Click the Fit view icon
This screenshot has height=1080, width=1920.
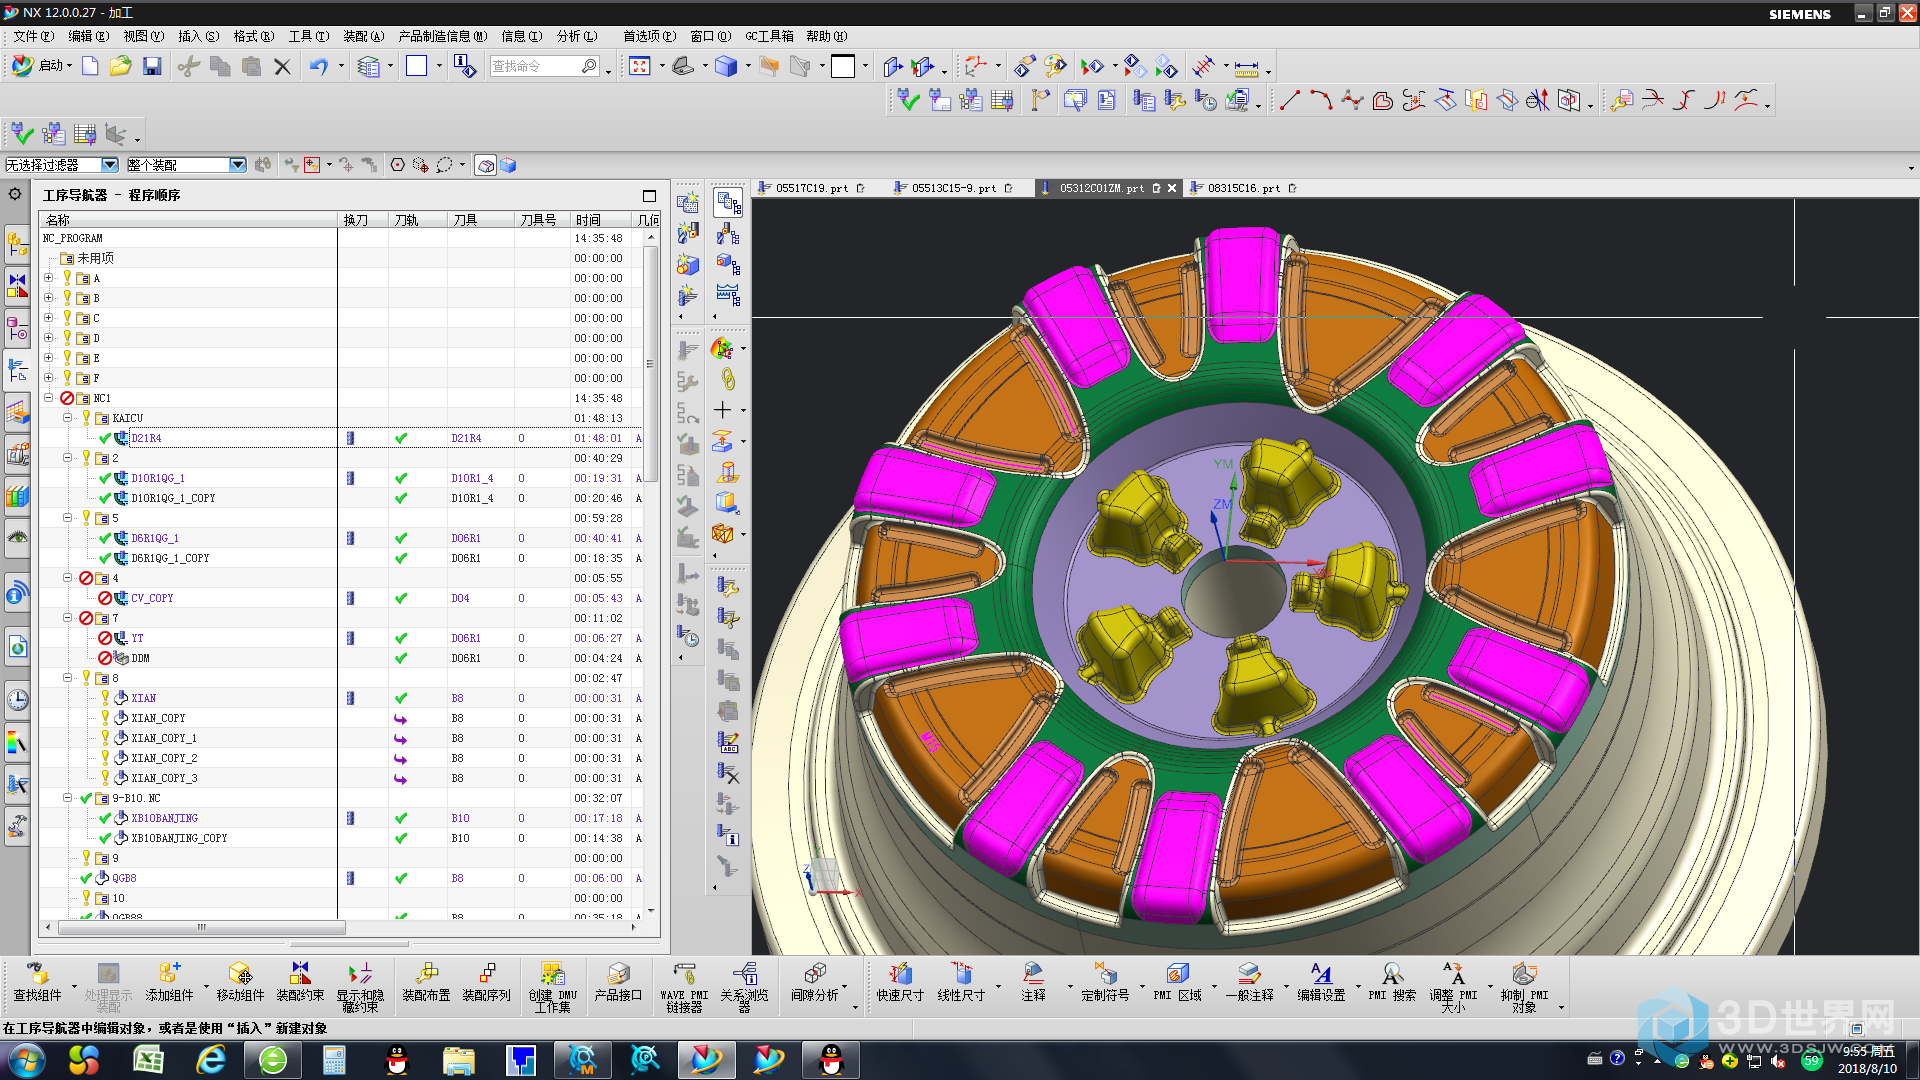[640, 66]
